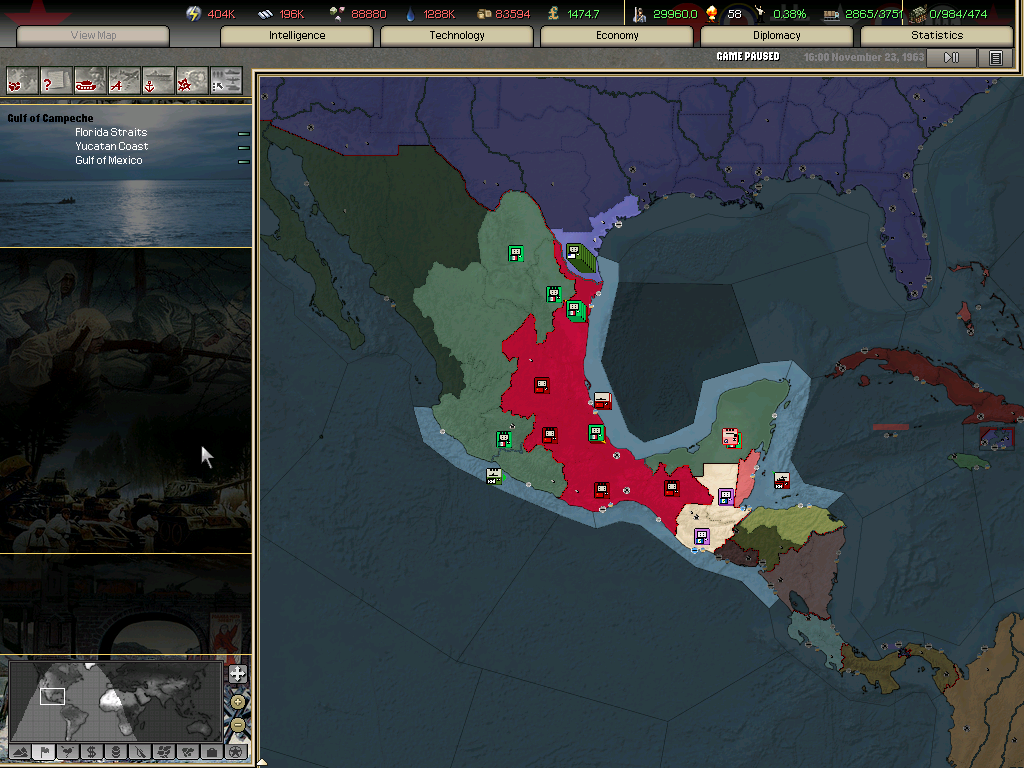
Task: Zoom out the map with minus button
Action: [237, 723]
